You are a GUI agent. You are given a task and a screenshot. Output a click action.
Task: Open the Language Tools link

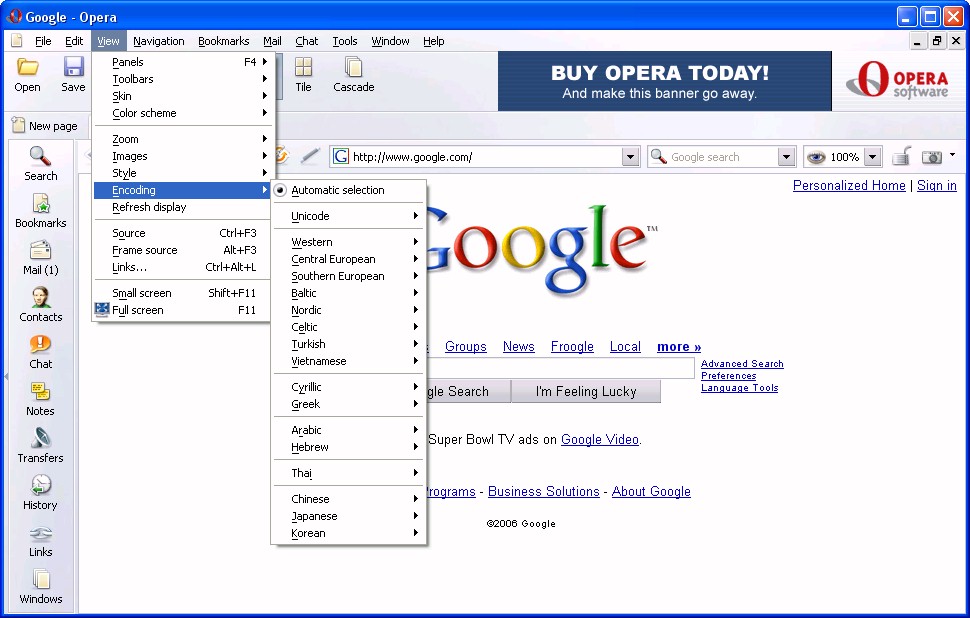pyautogui.click(x=739, y=388)
